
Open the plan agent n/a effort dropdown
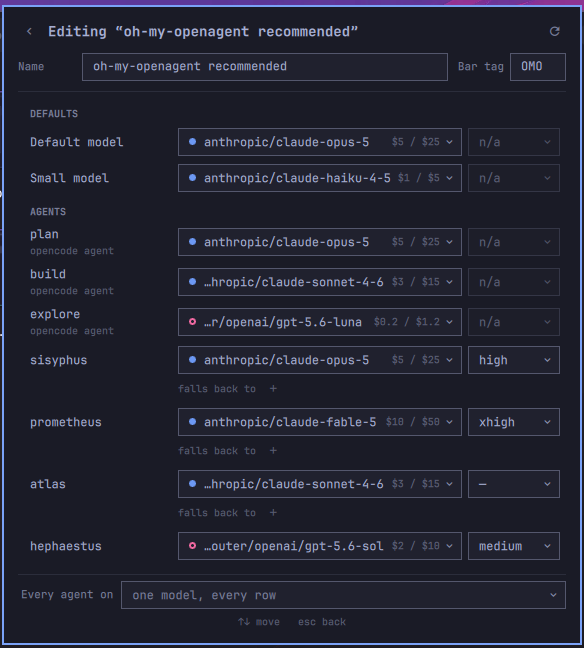coord(514,242)
